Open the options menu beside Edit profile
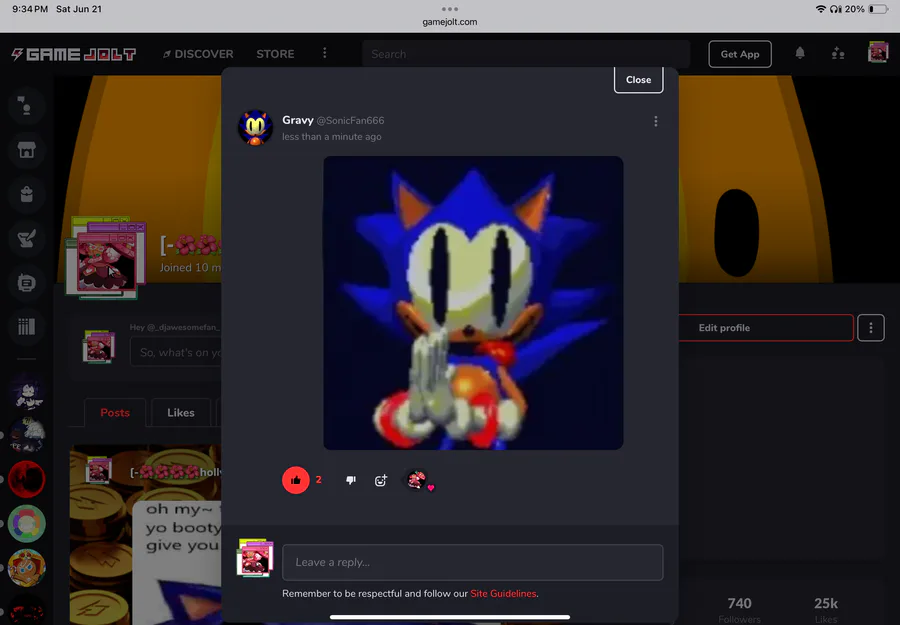Viewport: 900px width, 625px height. 871,328
